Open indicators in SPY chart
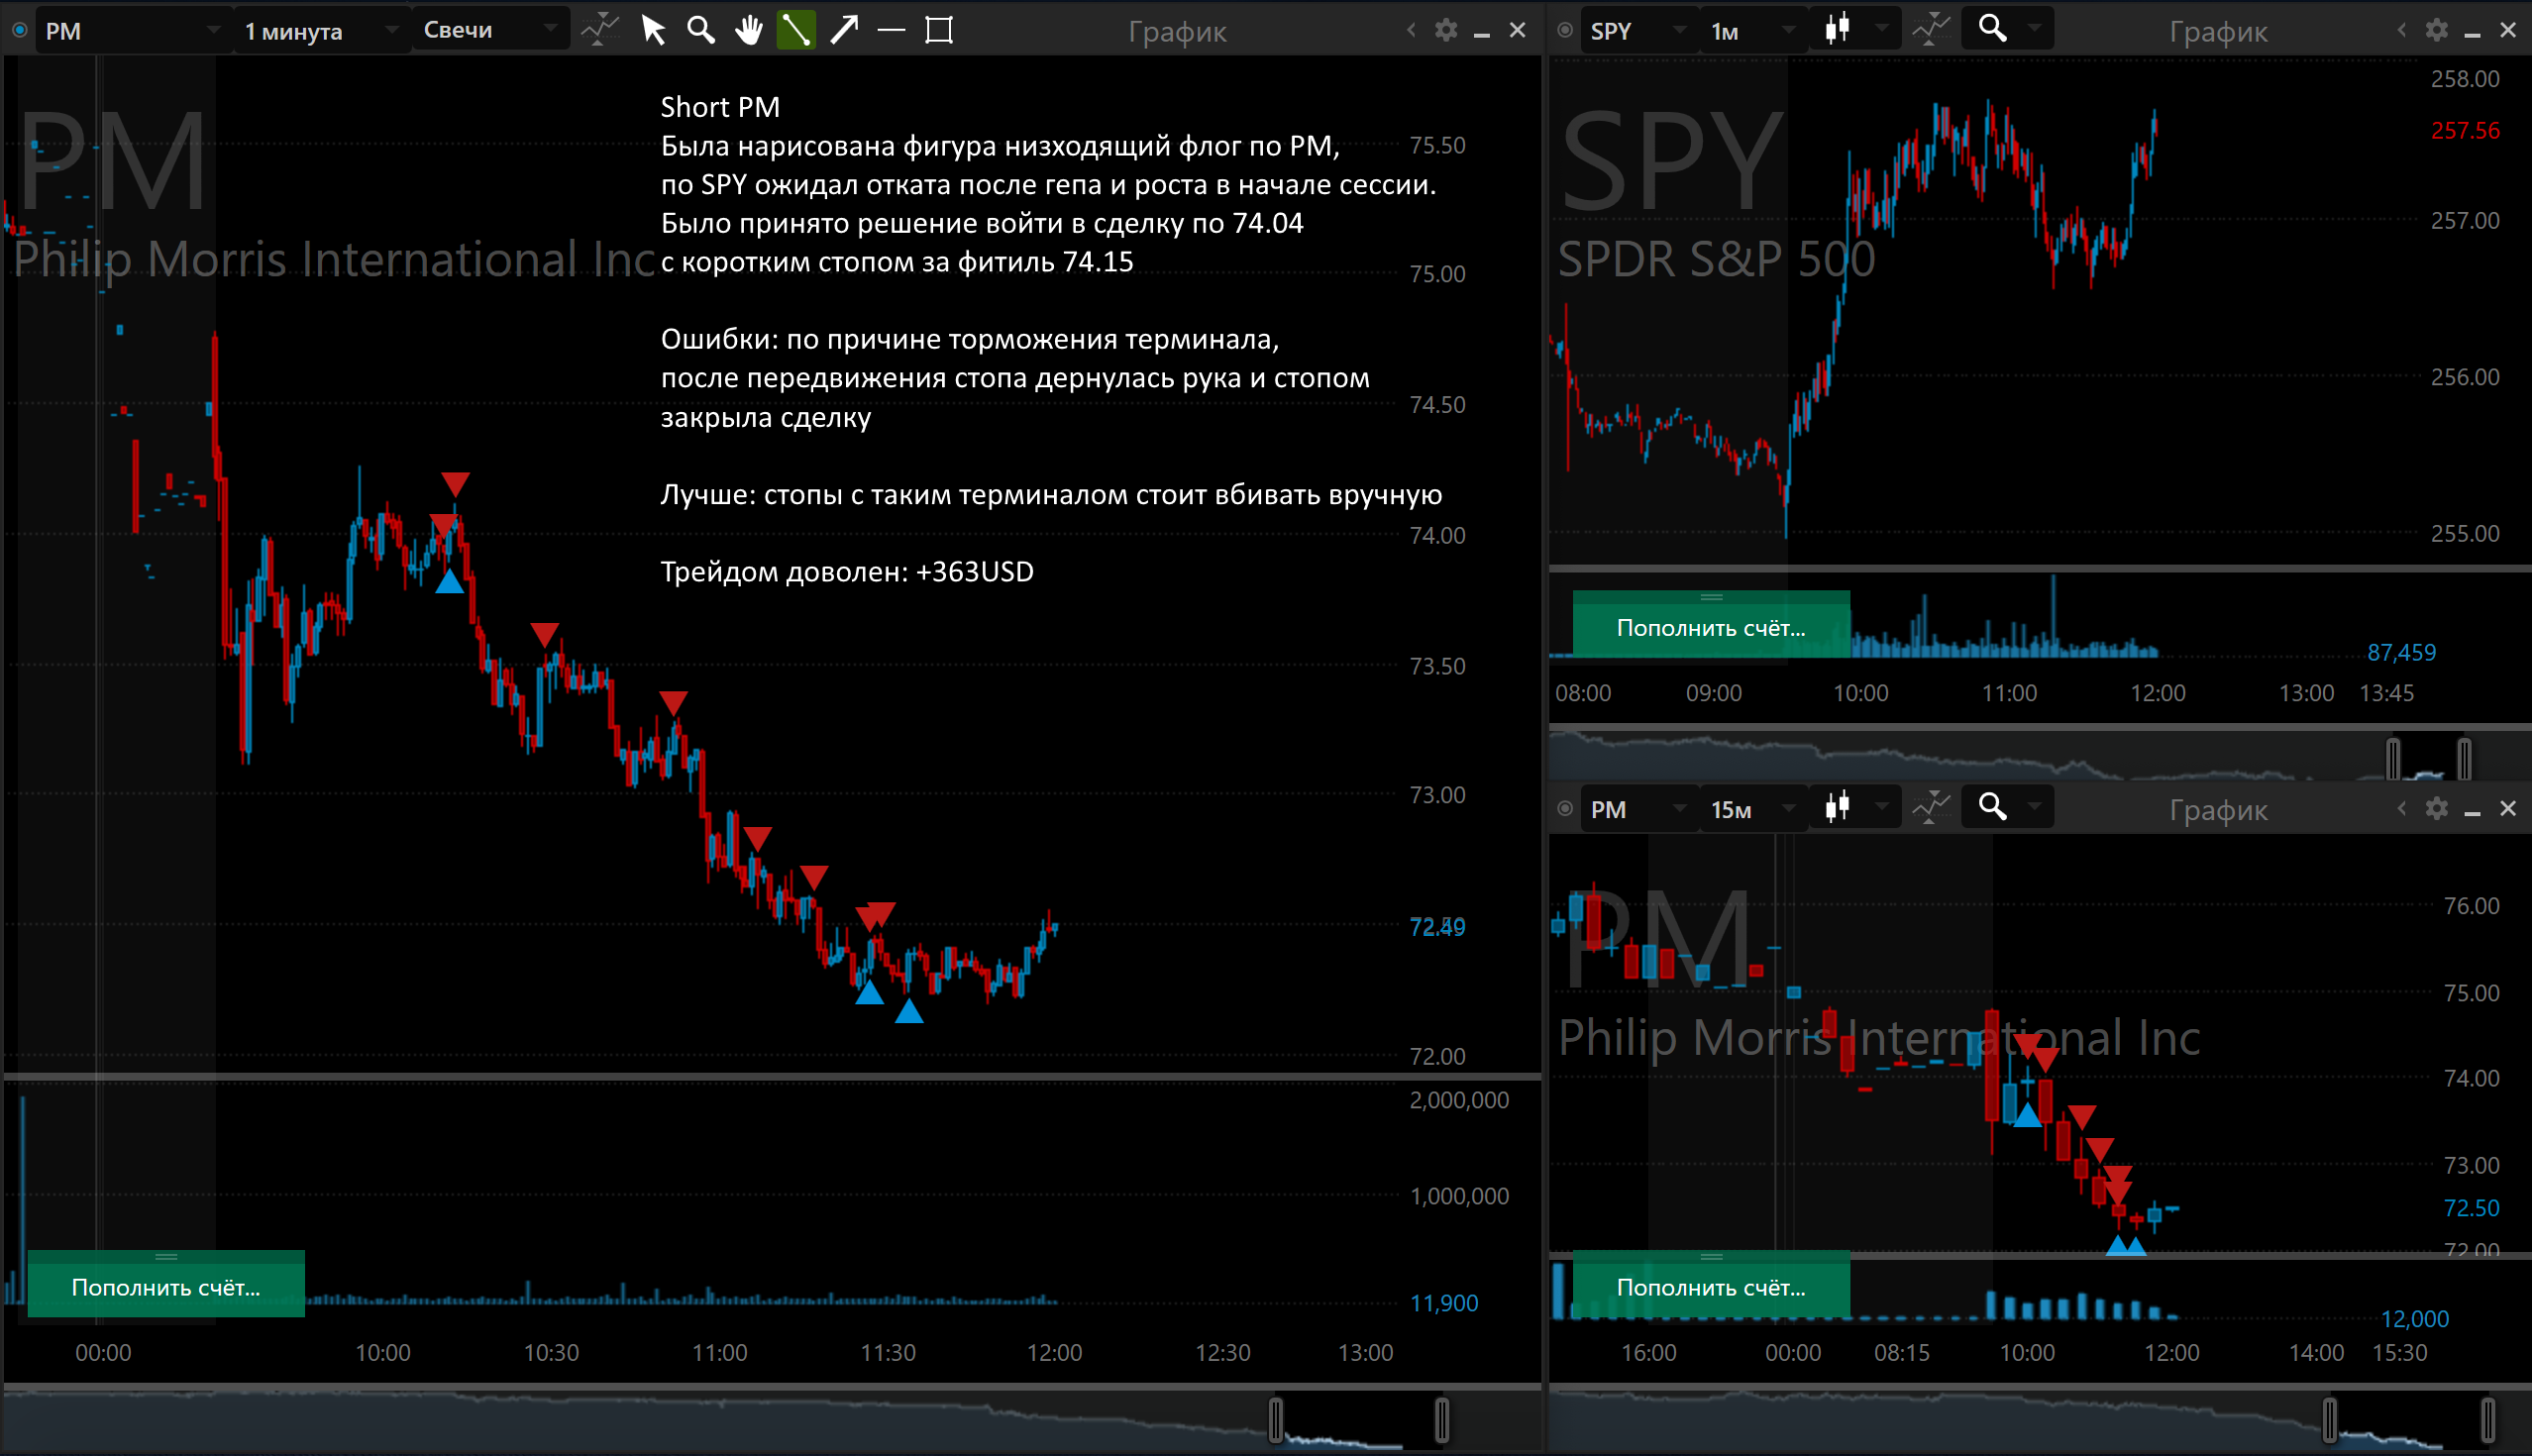 click(1932, 30)
